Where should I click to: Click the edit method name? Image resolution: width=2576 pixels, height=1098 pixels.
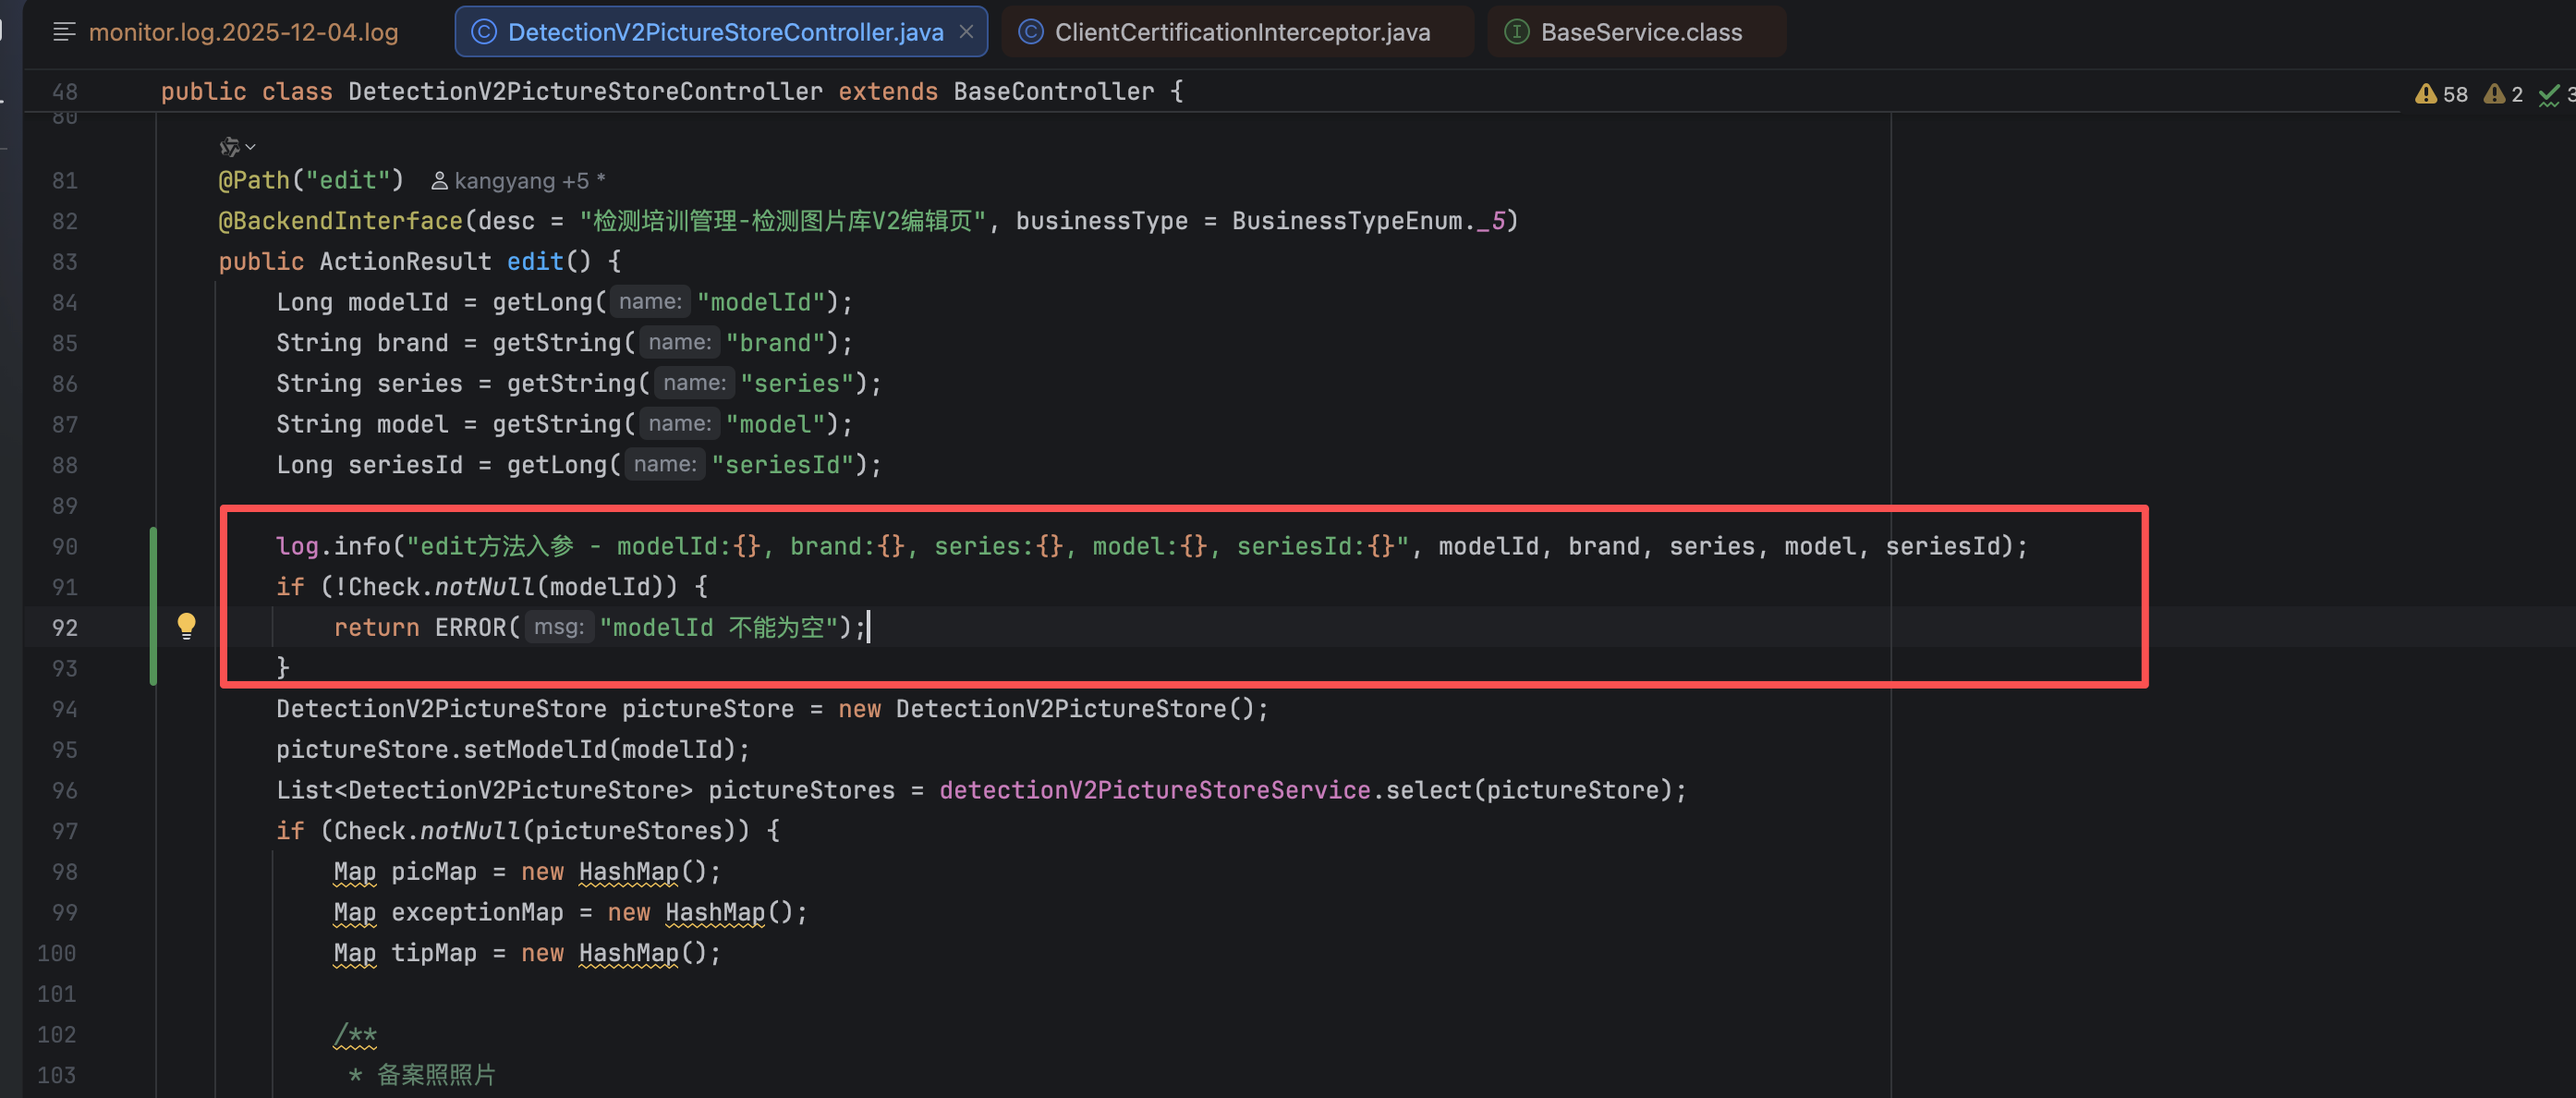[x=535, y=262]
